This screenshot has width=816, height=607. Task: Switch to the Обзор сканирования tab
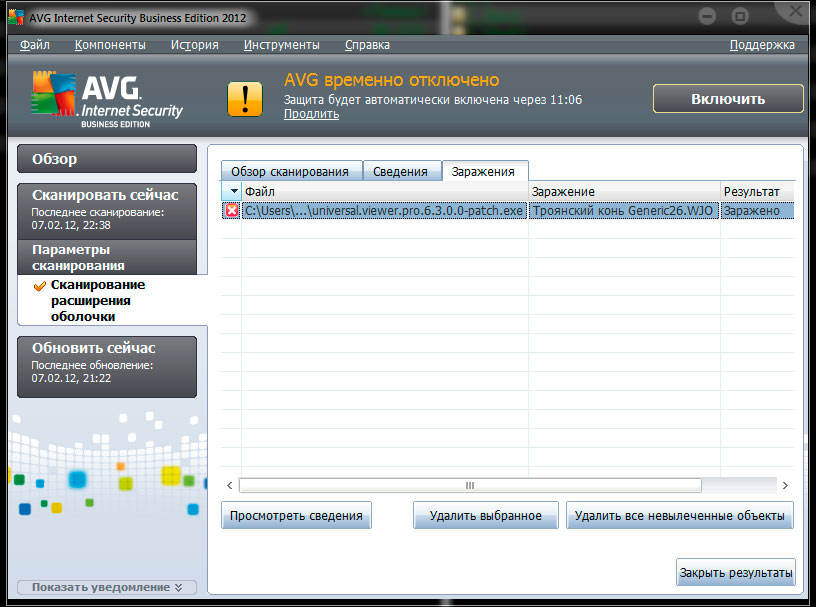click(290, 171)
